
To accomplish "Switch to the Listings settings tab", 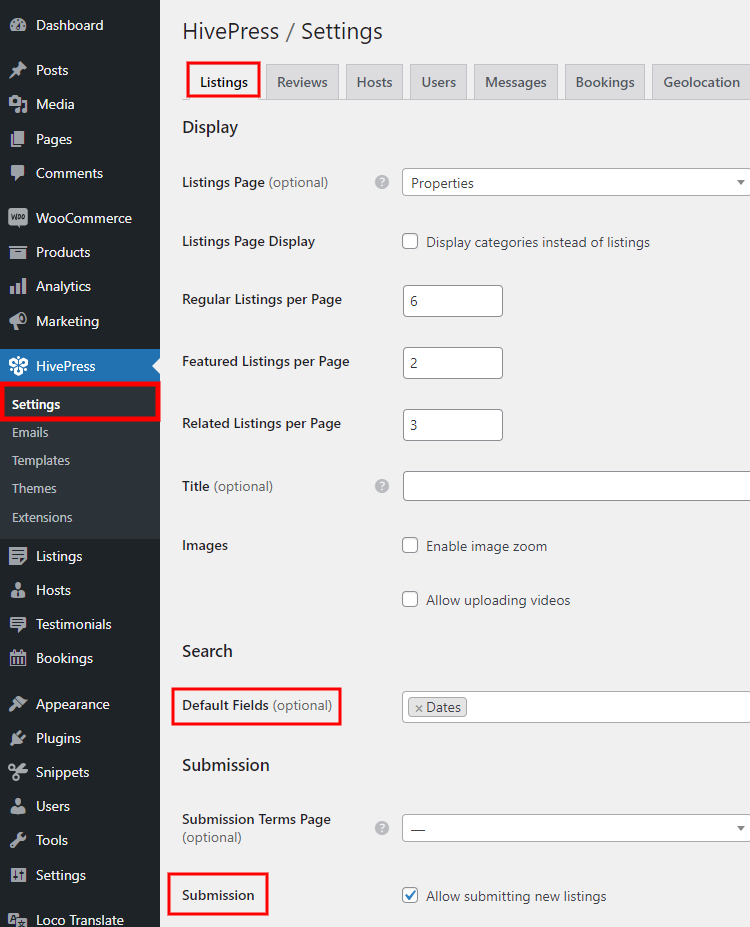I will tap(223, 82).
